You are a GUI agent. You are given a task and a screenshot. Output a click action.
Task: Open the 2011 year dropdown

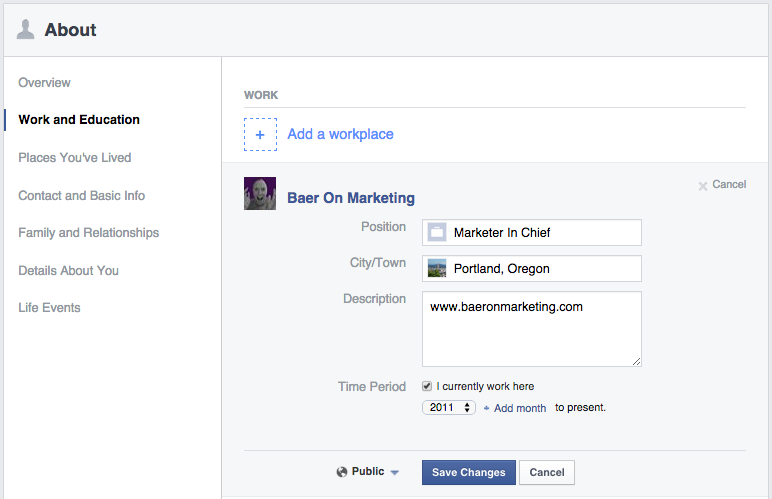449,408
